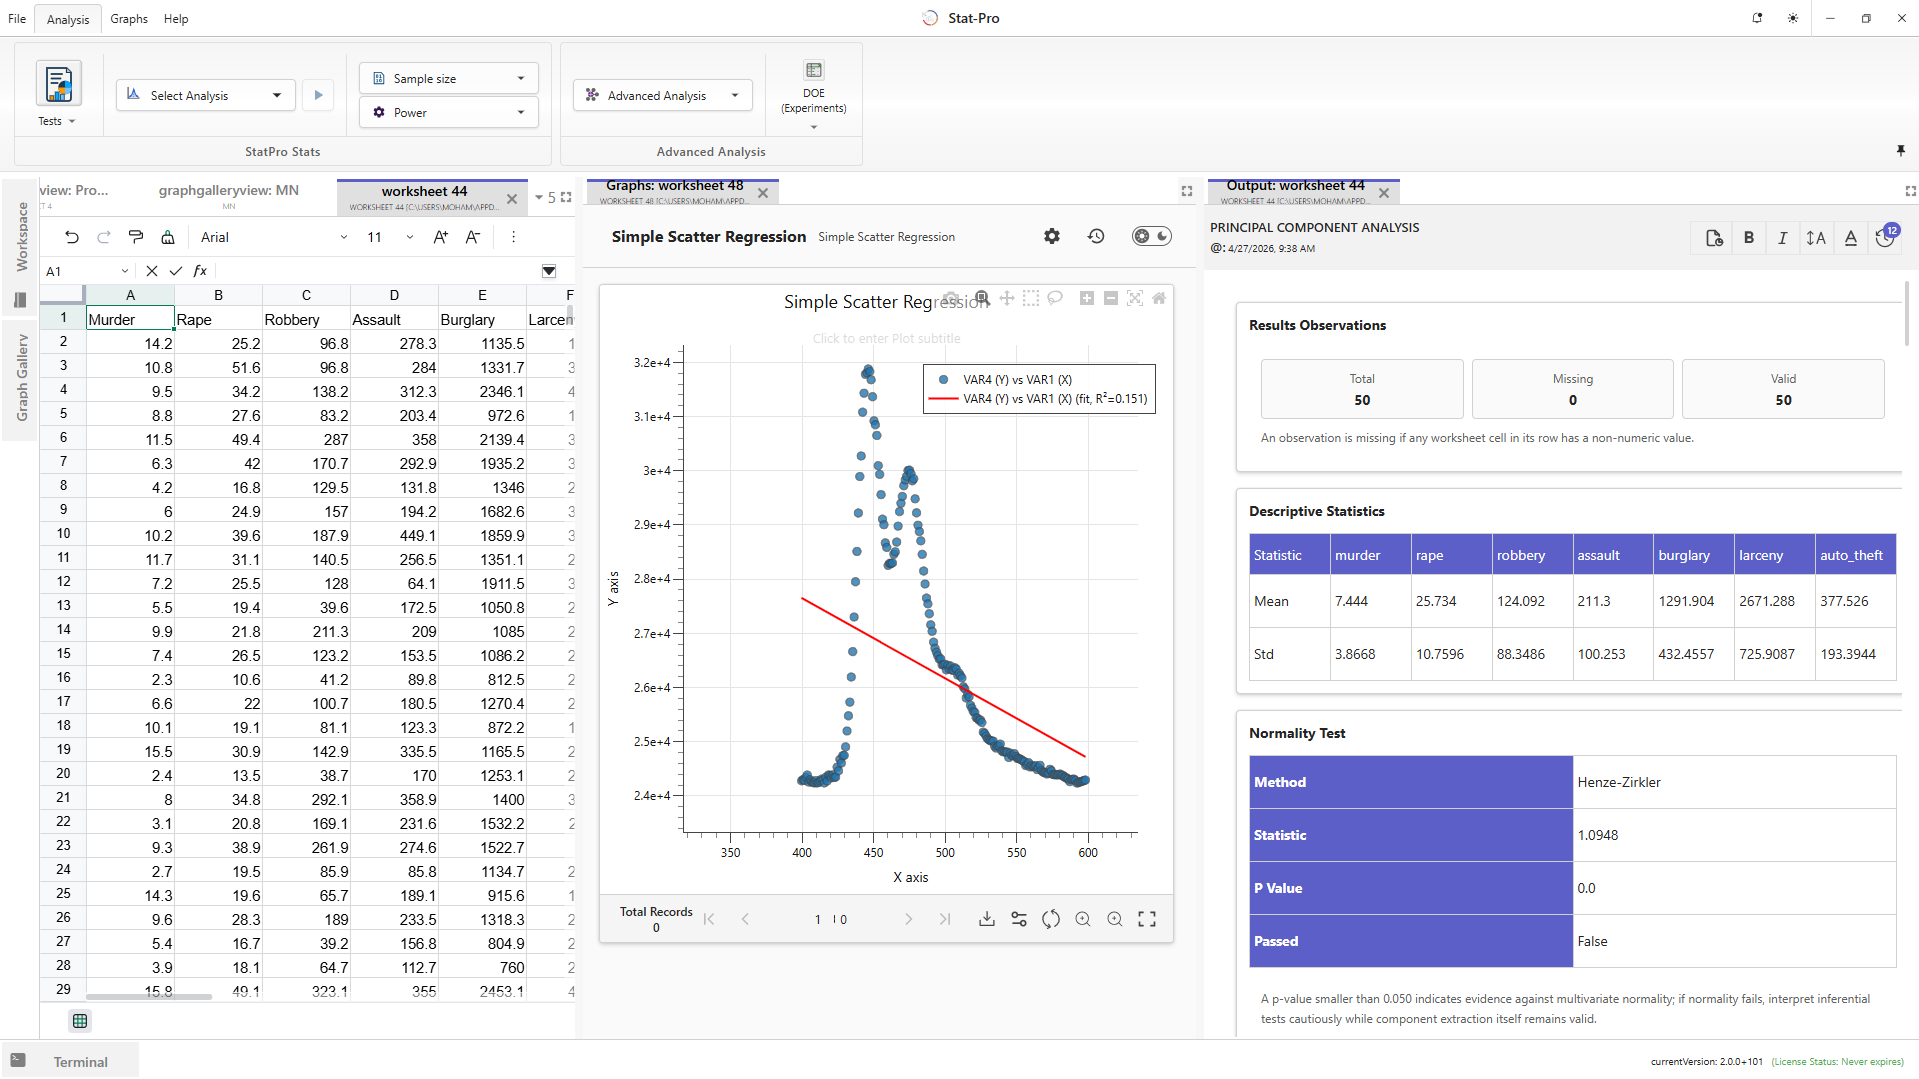This screenshot has width=1919, height=1079.
Task: Click the italic button in output panel
Action: [x=1782, y=238]
